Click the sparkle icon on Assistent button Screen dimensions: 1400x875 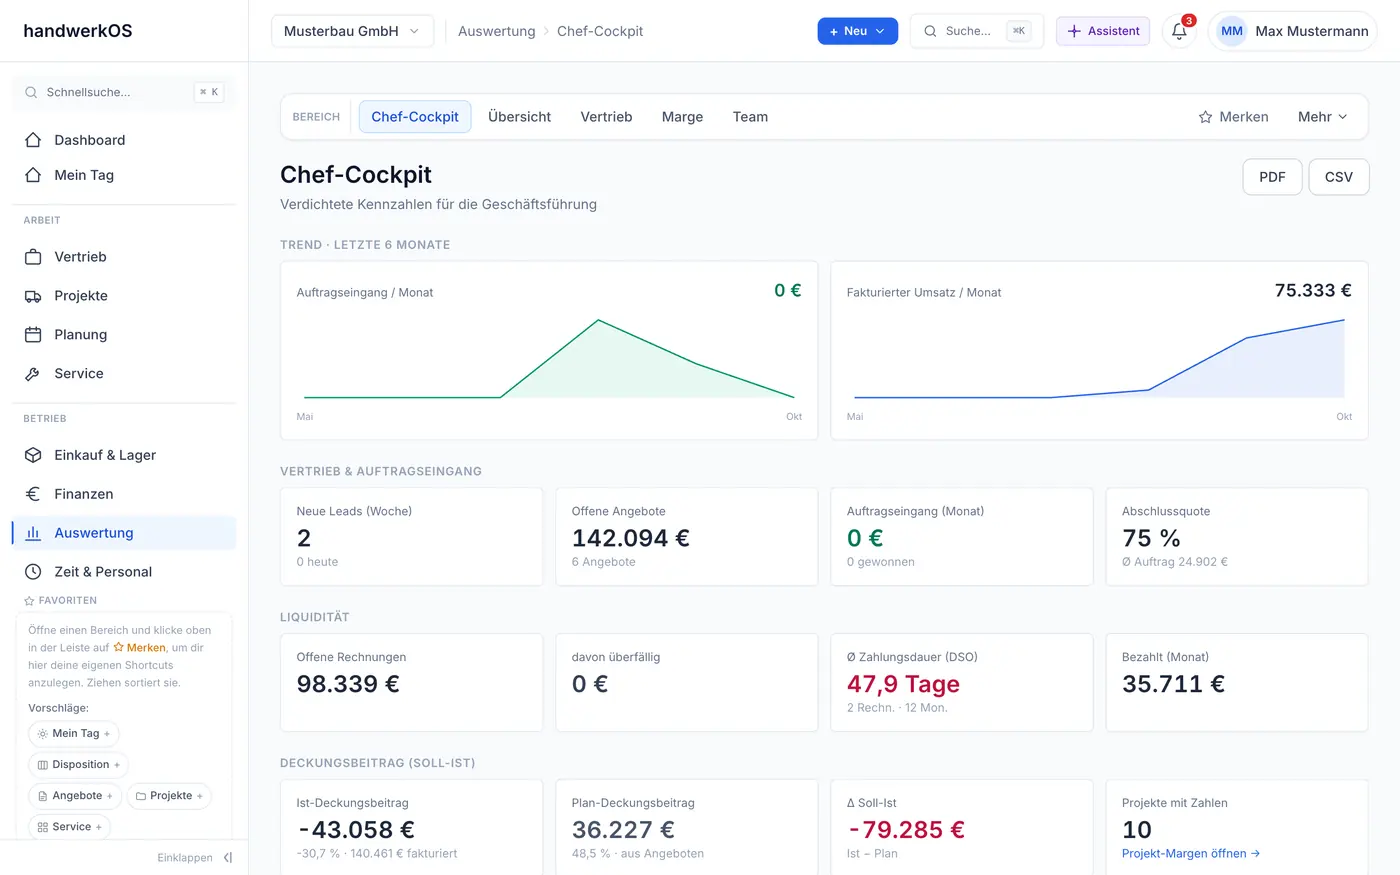pyautogui.click(x=1074, y=31)
